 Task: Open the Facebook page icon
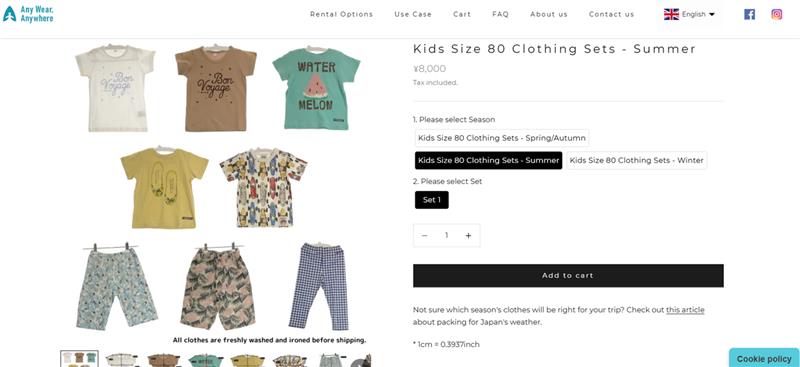(x=749, y=14)
